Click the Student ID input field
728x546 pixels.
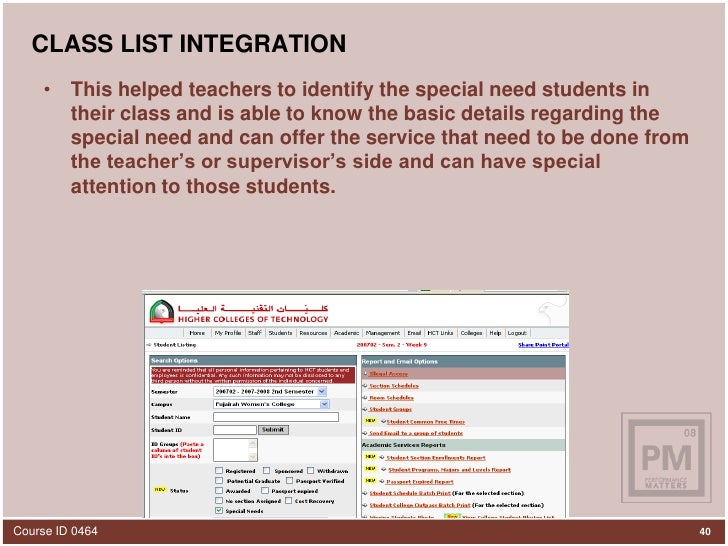click(x=235, y=430)
